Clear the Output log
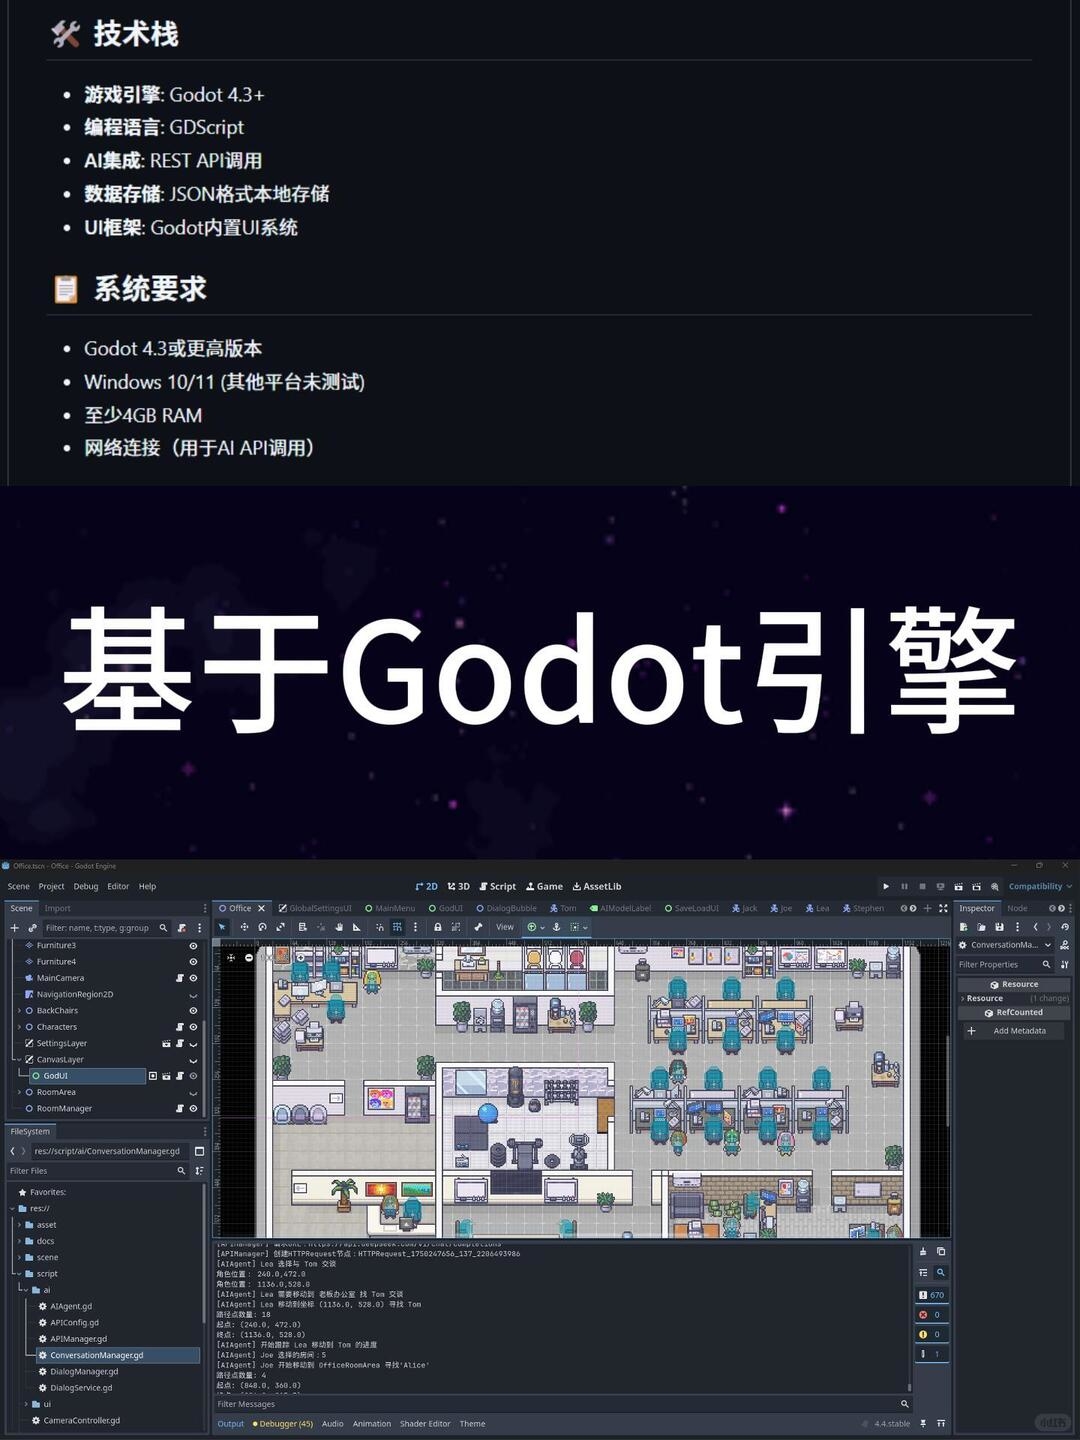This screenshot has width=1080, height=1440. [923, 1251]
